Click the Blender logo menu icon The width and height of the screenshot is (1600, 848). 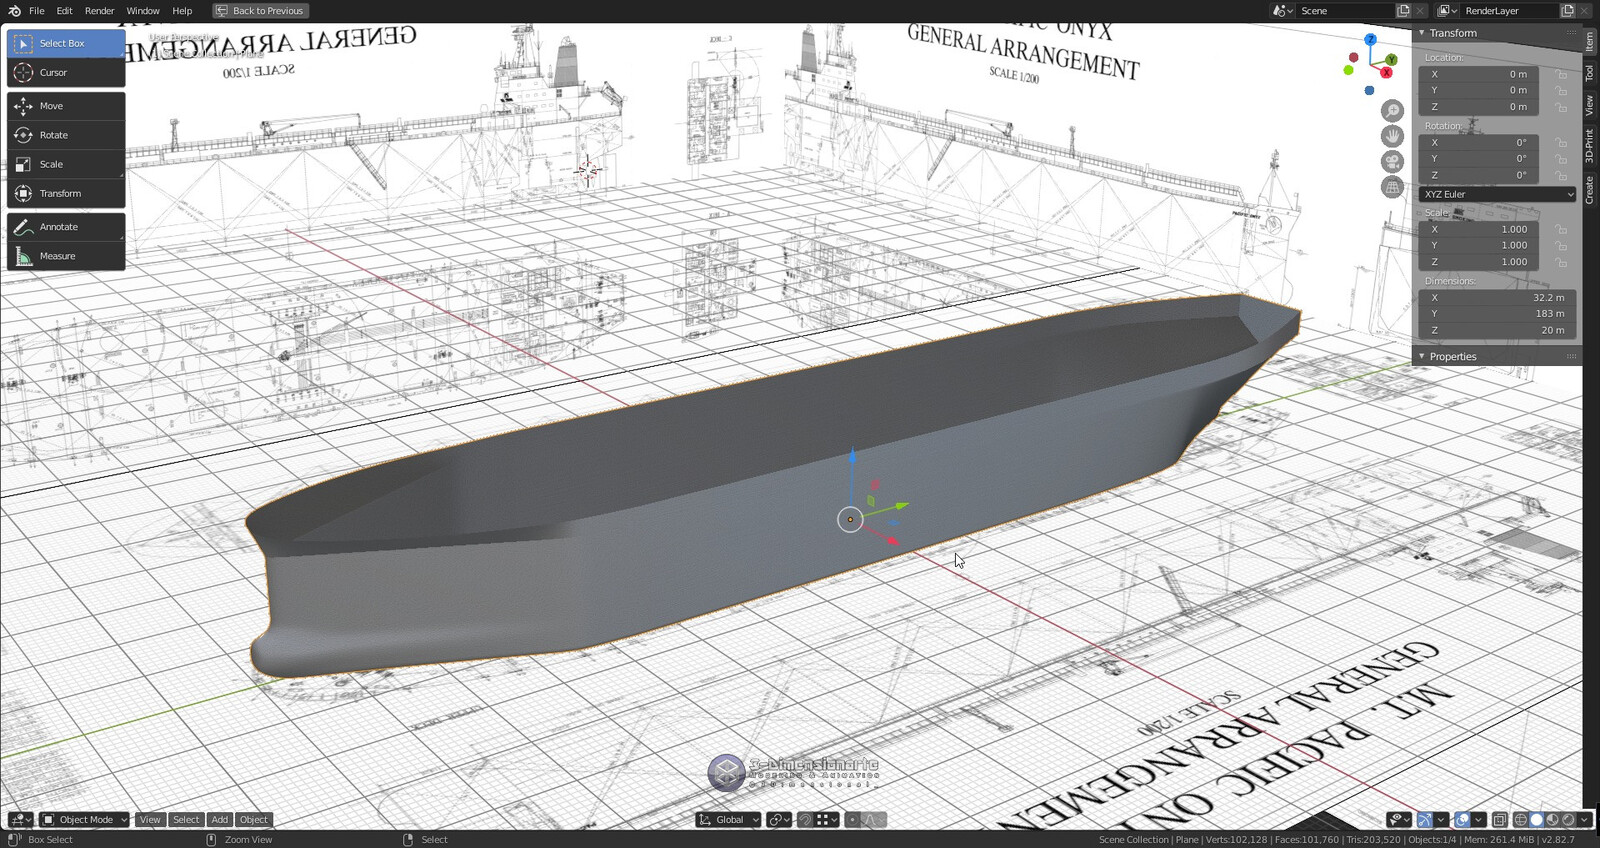pyautogui.click(x=14, y=11)
